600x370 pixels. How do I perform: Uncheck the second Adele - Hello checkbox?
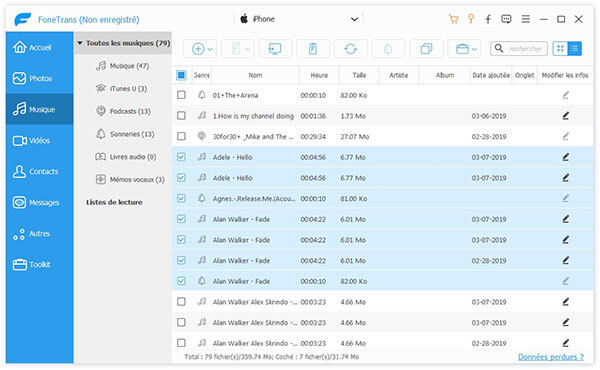(181, 178)
